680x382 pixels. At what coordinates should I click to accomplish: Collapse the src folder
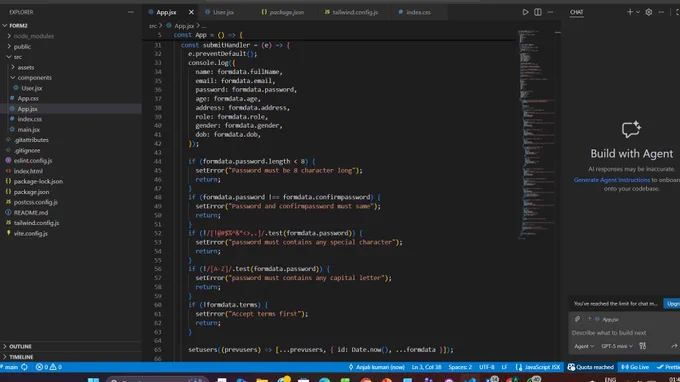coord(17,57)
